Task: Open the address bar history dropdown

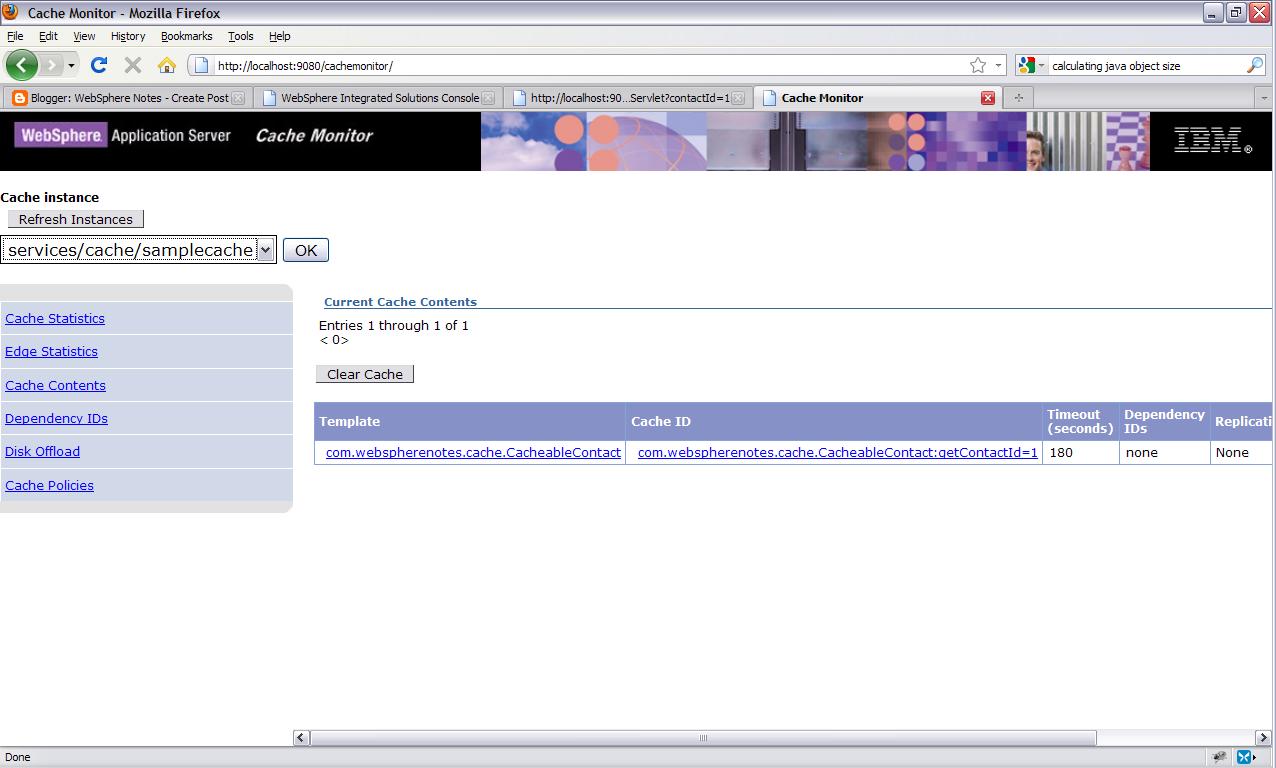Action: point(998,65)
